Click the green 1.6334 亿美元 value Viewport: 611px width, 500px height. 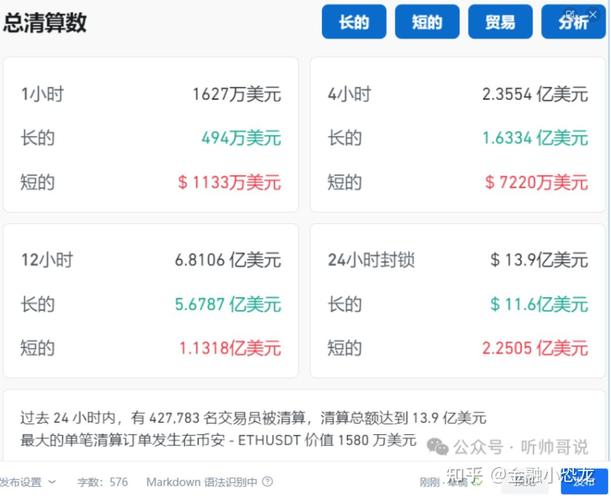[535, 138]
